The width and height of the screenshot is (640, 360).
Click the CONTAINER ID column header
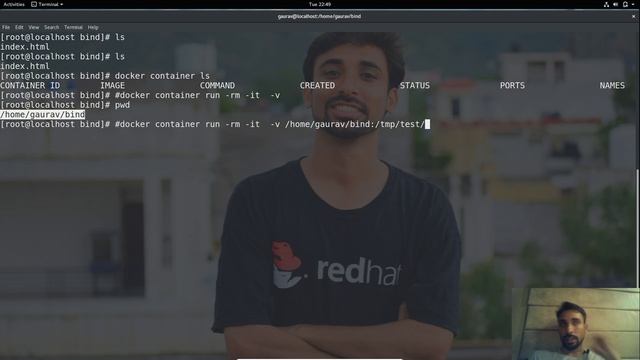pyautogui.click(x=30, y=86)
